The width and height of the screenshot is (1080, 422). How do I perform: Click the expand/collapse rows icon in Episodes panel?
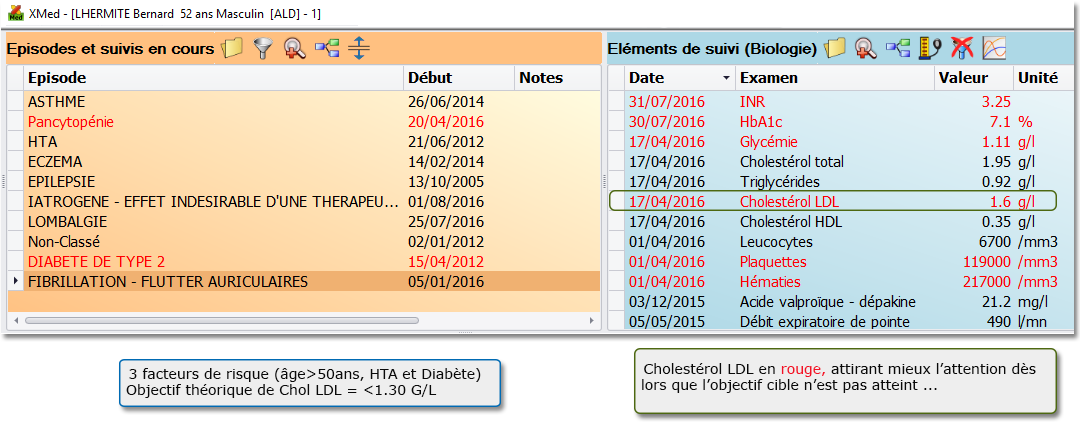358,47
